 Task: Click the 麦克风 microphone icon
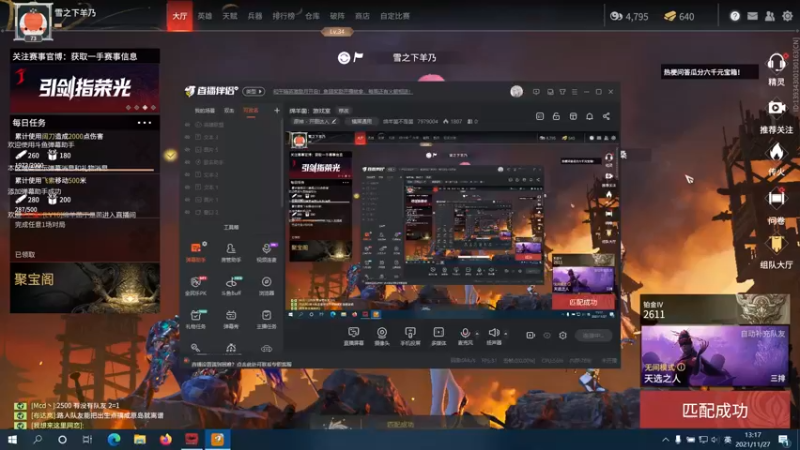[x=465, y=333]
